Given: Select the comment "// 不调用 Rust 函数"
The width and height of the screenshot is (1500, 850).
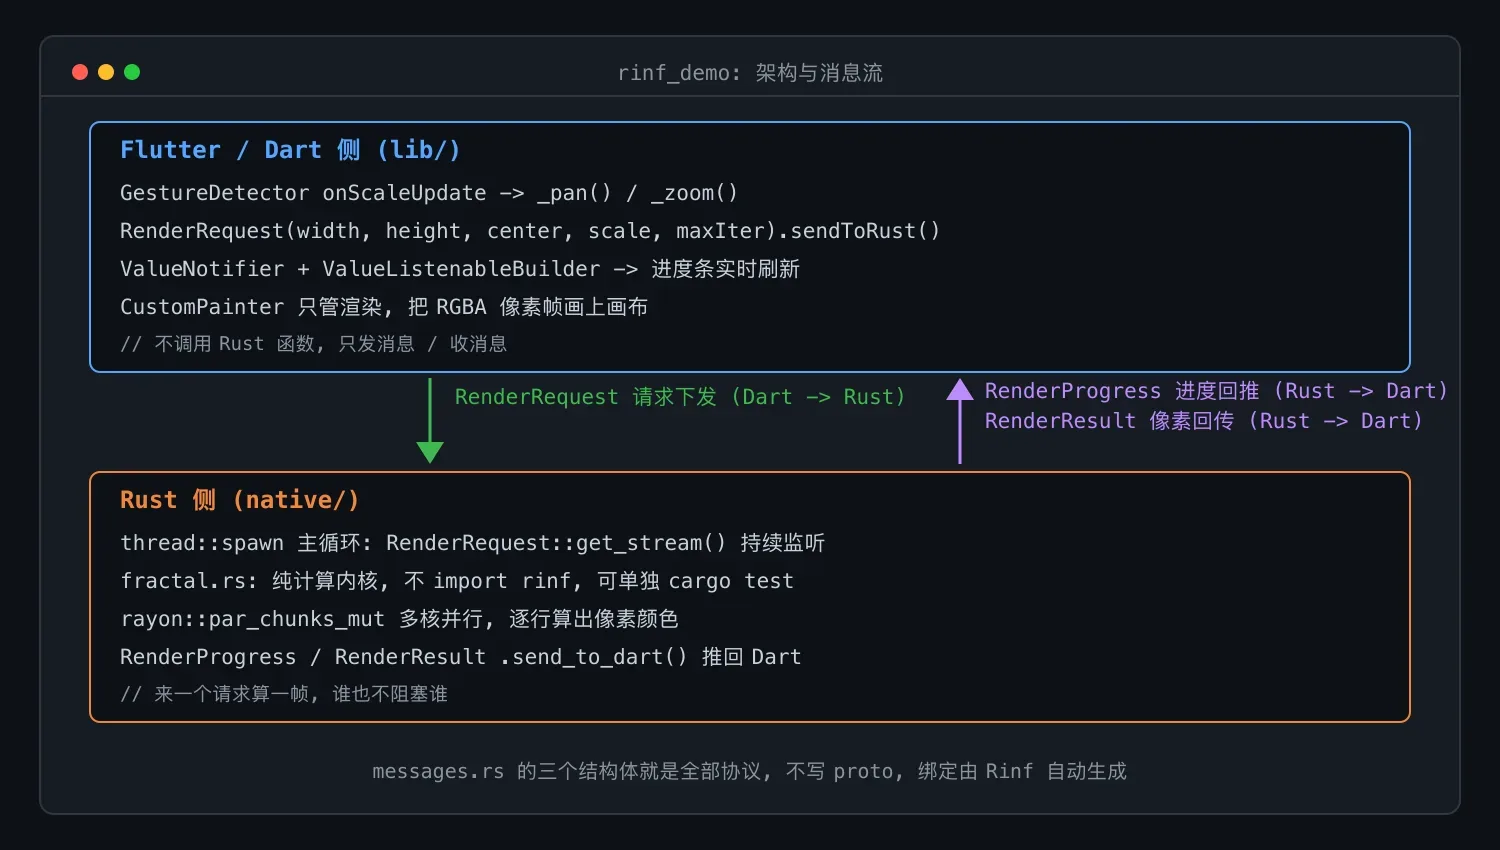Looking at the screenshot, I should (x=314, y=344).
